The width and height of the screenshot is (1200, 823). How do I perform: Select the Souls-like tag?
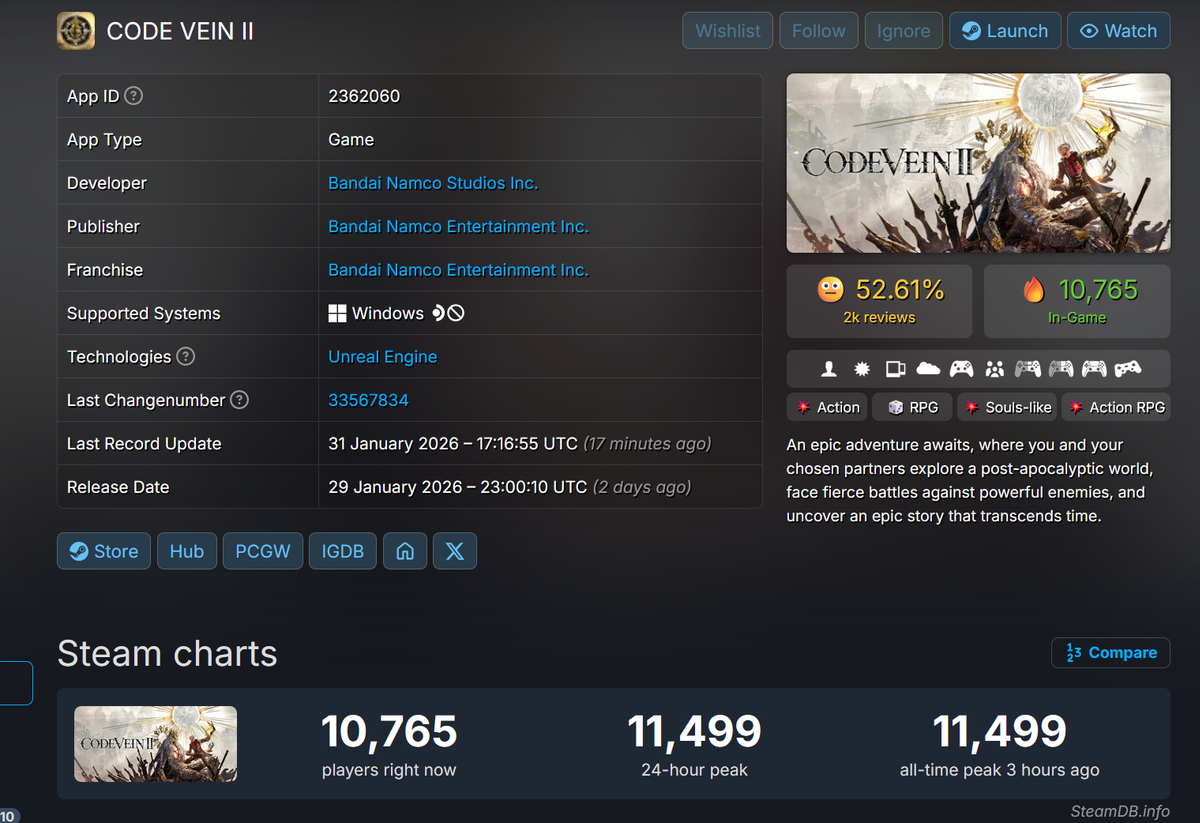(x=1006, y=407)
